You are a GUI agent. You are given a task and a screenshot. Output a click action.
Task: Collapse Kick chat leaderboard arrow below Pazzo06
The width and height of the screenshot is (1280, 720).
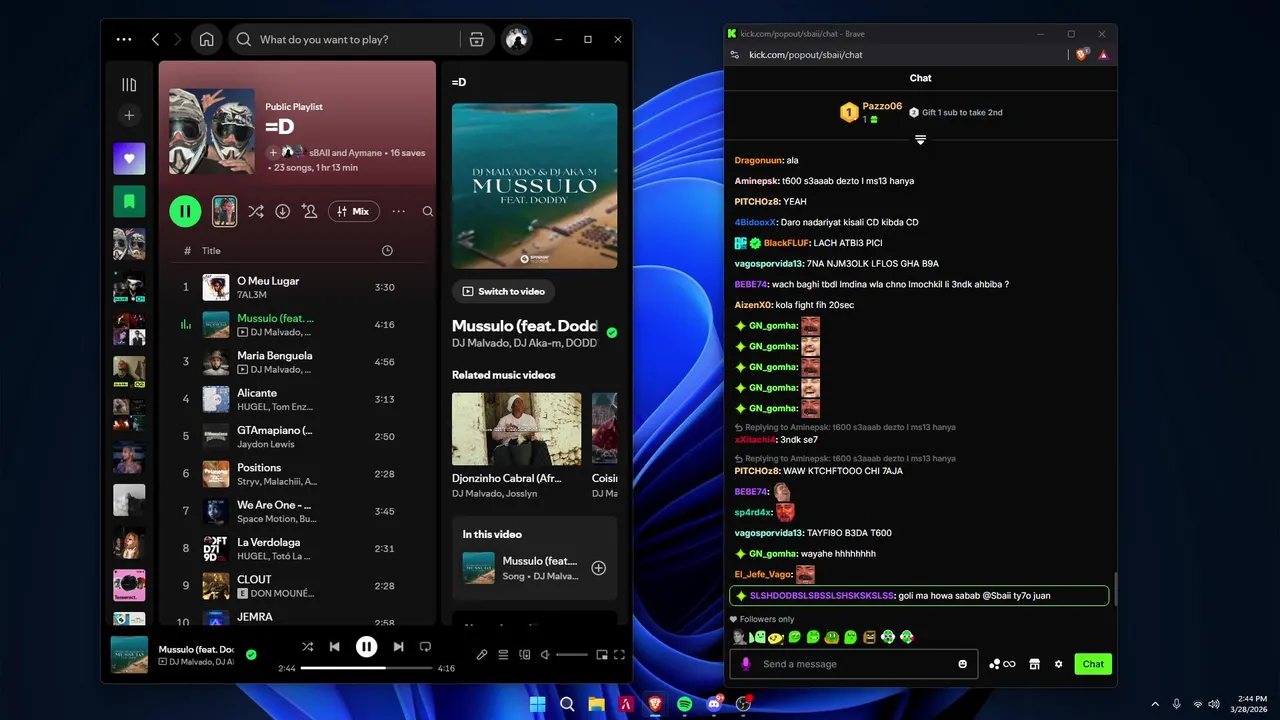click(920, 140)
